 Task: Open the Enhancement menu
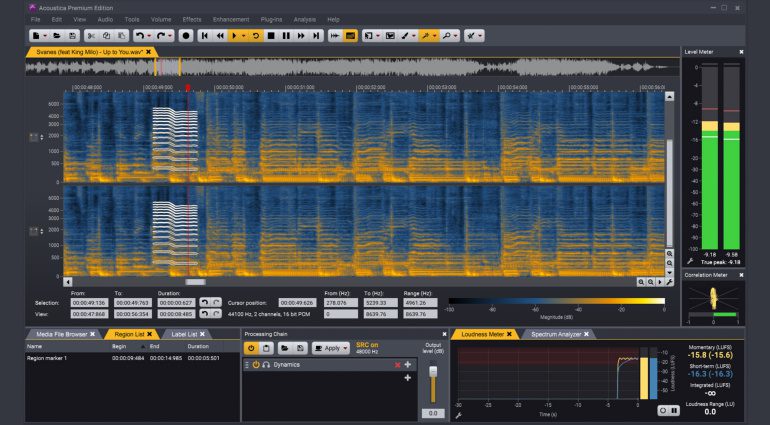(x=231, y=20)
